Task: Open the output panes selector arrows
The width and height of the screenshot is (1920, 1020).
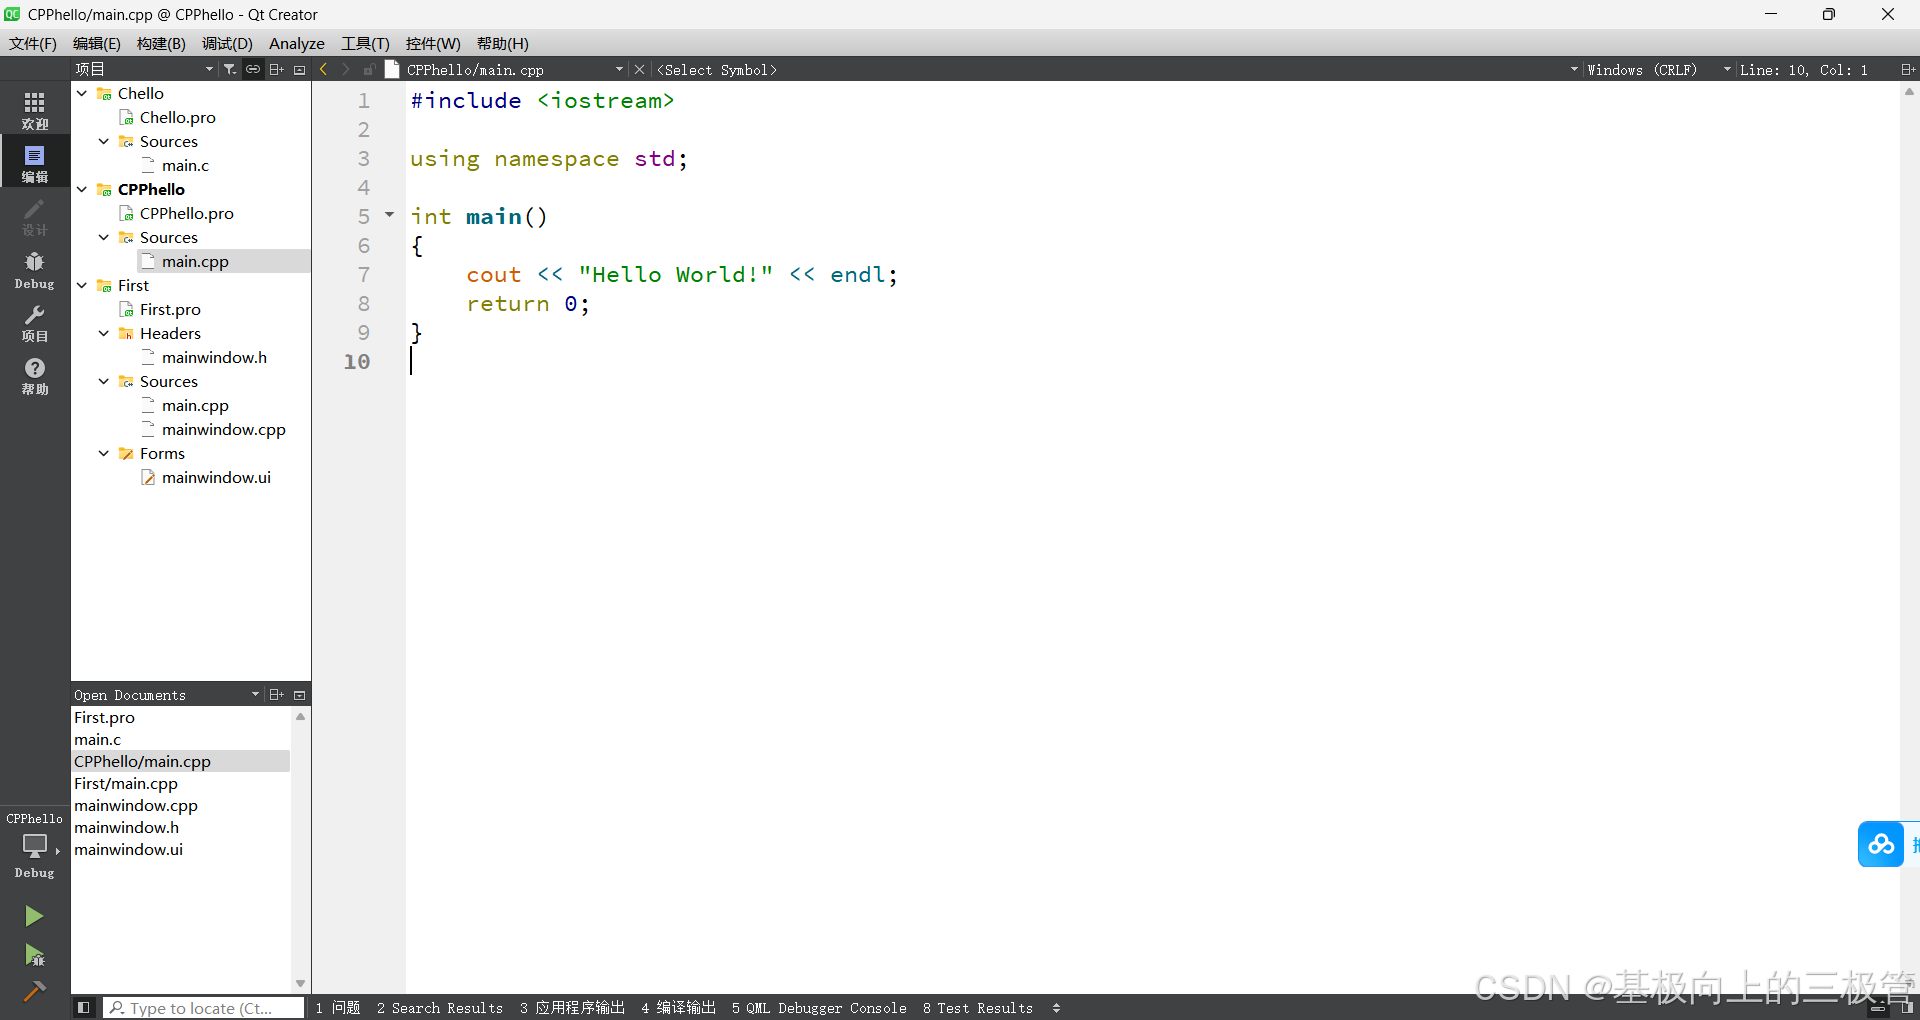Action: (1056, 1007)
